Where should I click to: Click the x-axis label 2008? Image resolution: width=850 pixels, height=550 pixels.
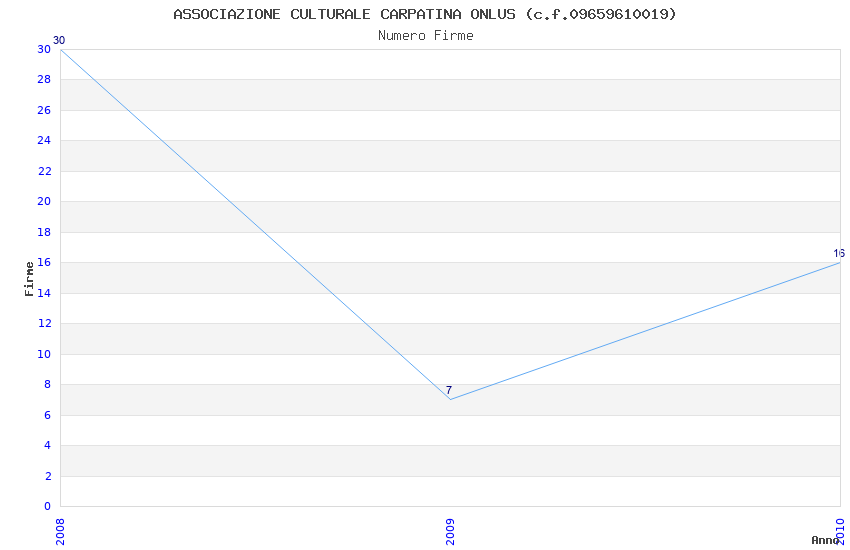click(x=60, y=532)
